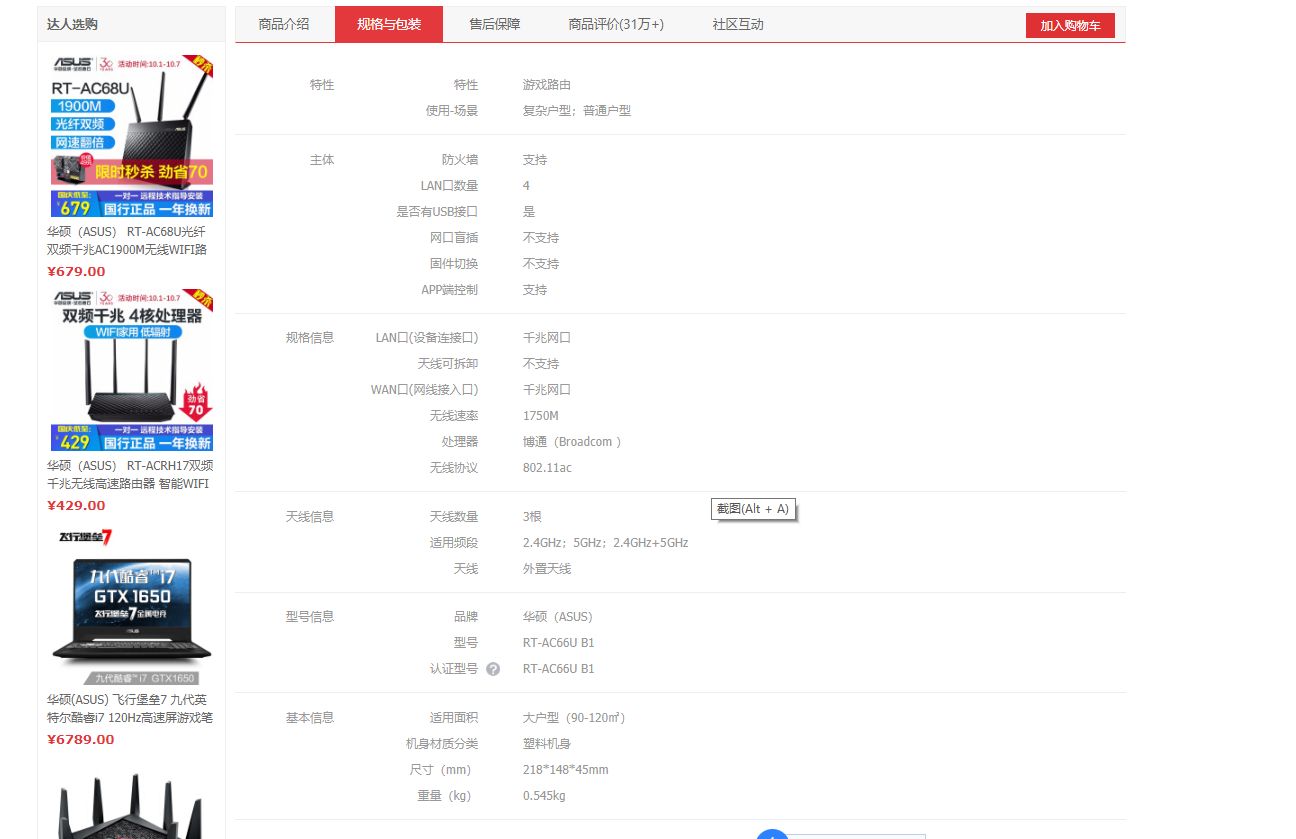Click the 天线可拆卸 spec label
This screenshot has width=1296, height=839.
[448, 364]
